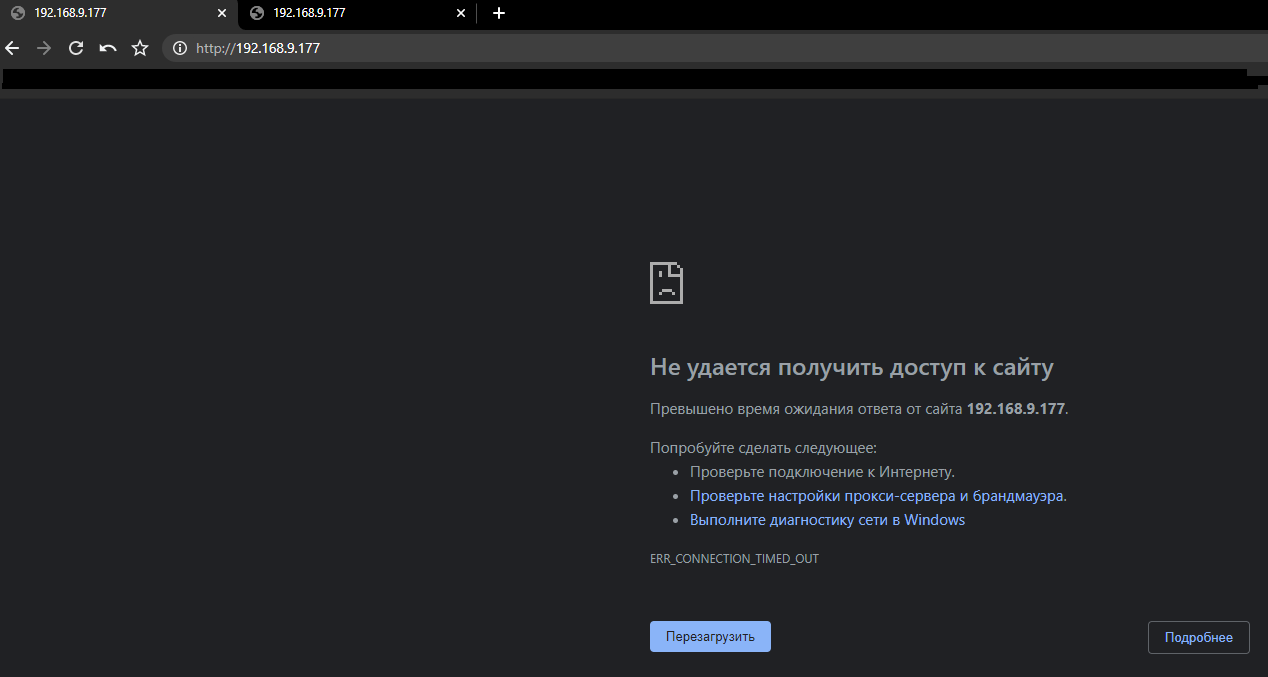Click the Перезагрузить button
This screenshot has width=1268, height=677.
coord(710,637)
